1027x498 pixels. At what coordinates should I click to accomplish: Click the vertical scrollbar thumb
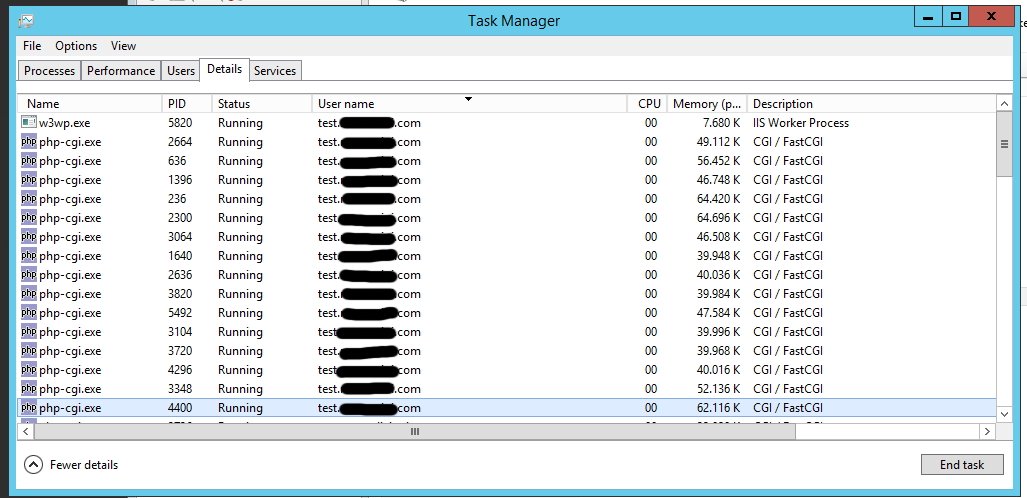pyautogui.click(x=1004, y=144)
